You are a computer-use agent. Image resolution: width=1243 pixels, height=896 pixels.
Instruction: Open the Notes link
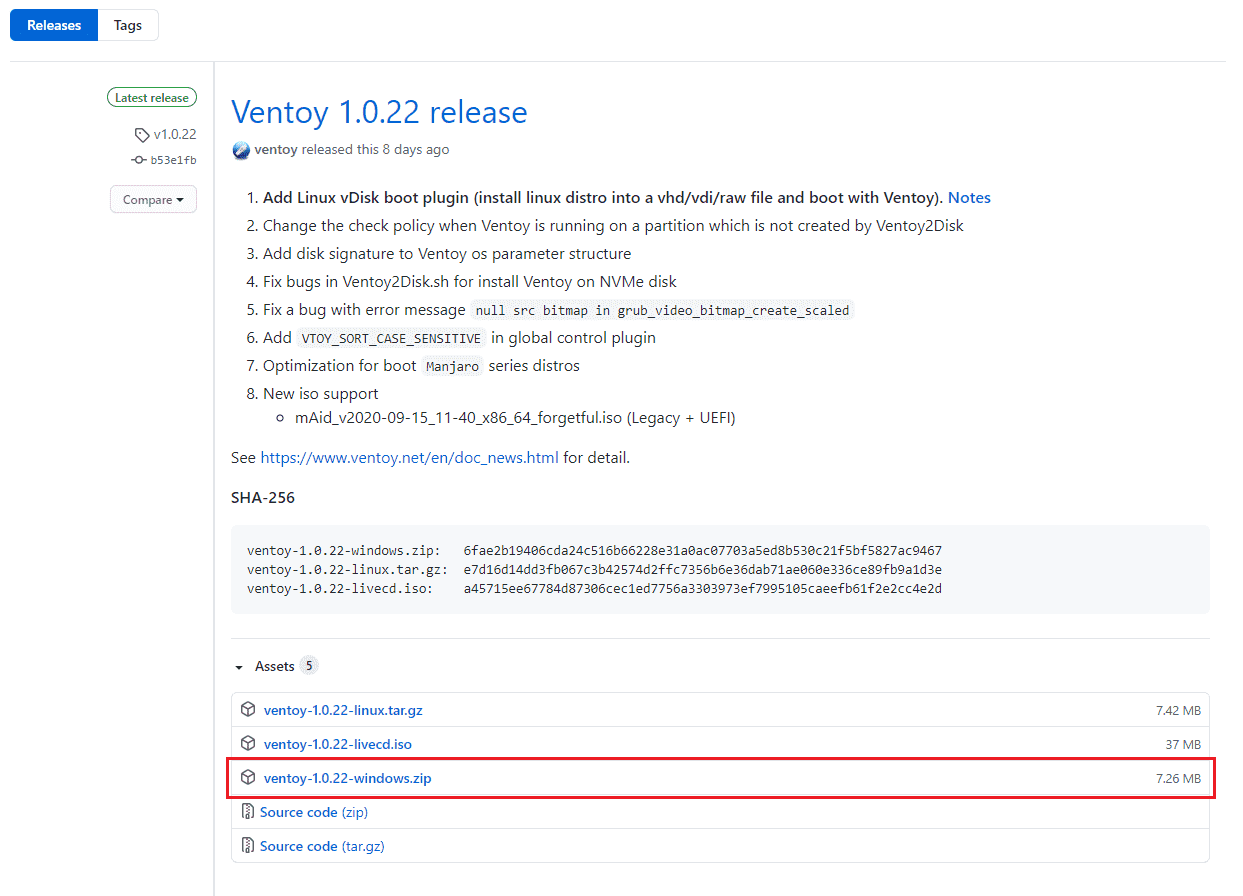(969, 198)
